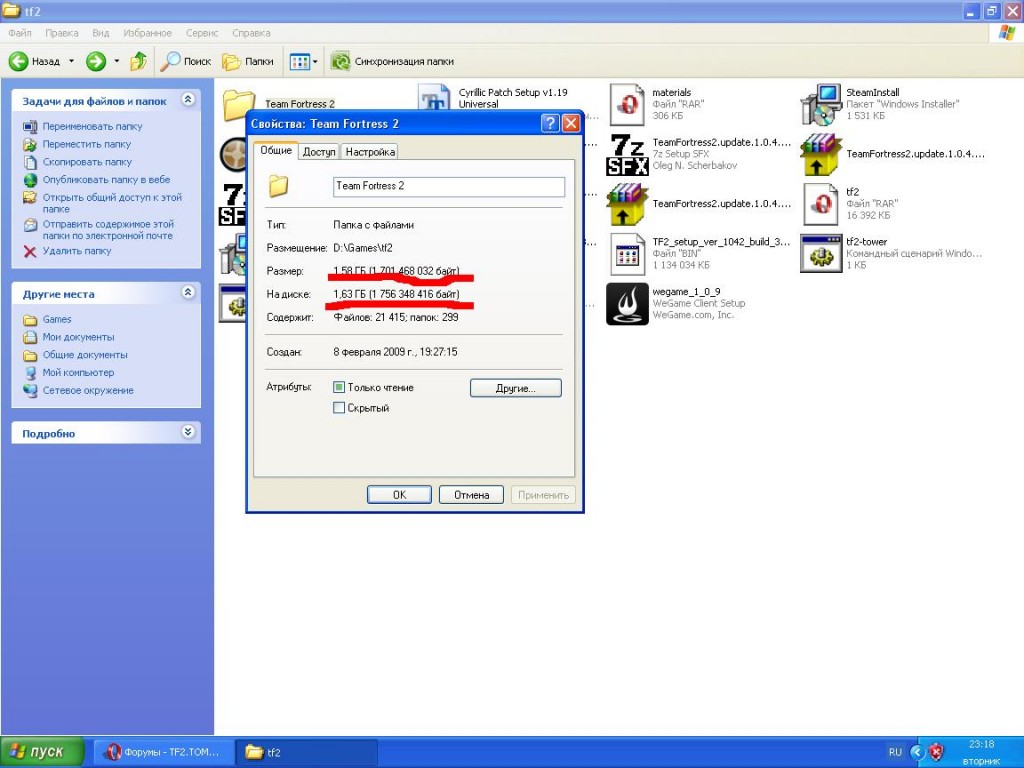Viewport: 1024px width, 768px height.
Task: Close the Свойства: Team Fortress 2 dialog
Action: click(x=571, y=123)
